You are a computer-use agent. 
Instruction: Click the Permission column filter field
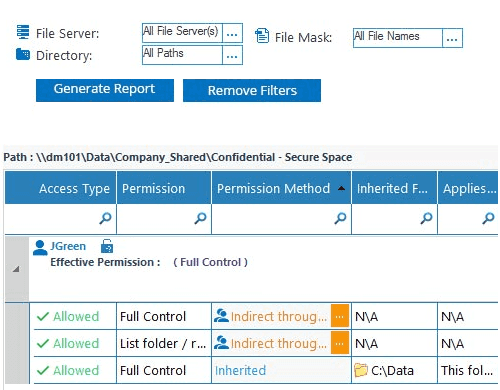coord(164,218)
